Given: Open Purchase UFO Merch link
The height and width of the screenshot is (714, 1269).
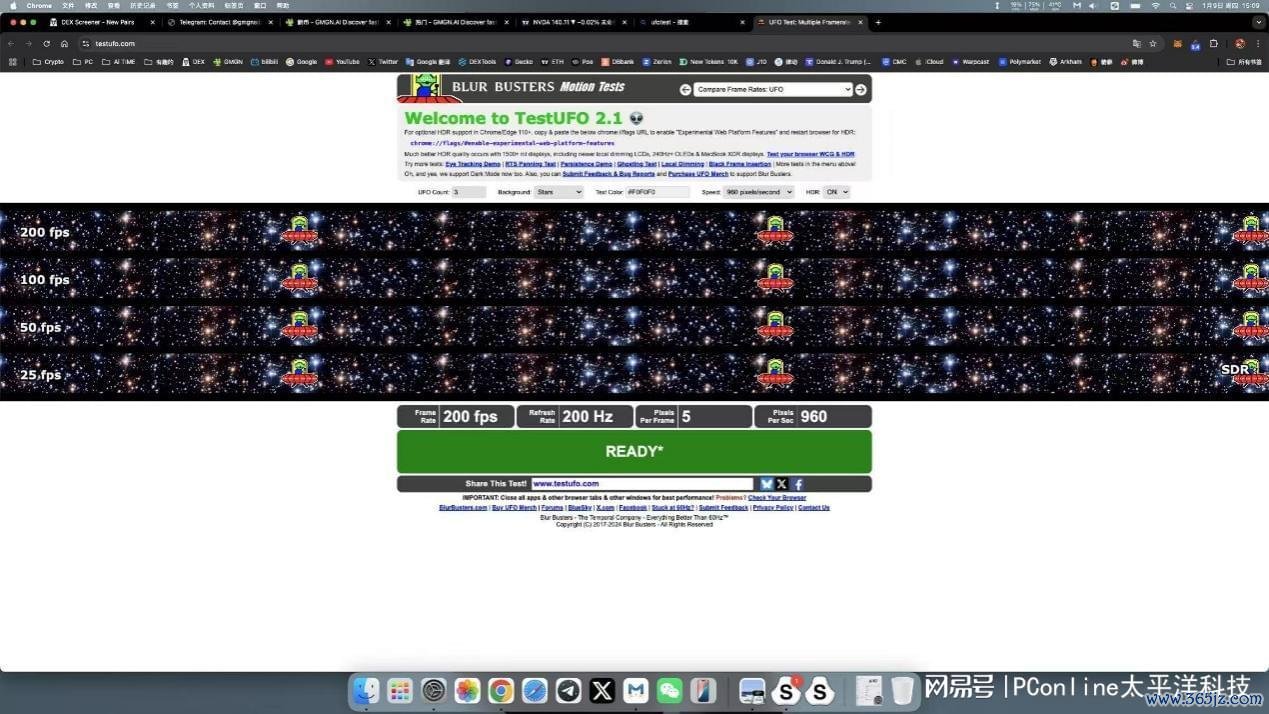Looking at the screenshot, I should click(698, 174).
